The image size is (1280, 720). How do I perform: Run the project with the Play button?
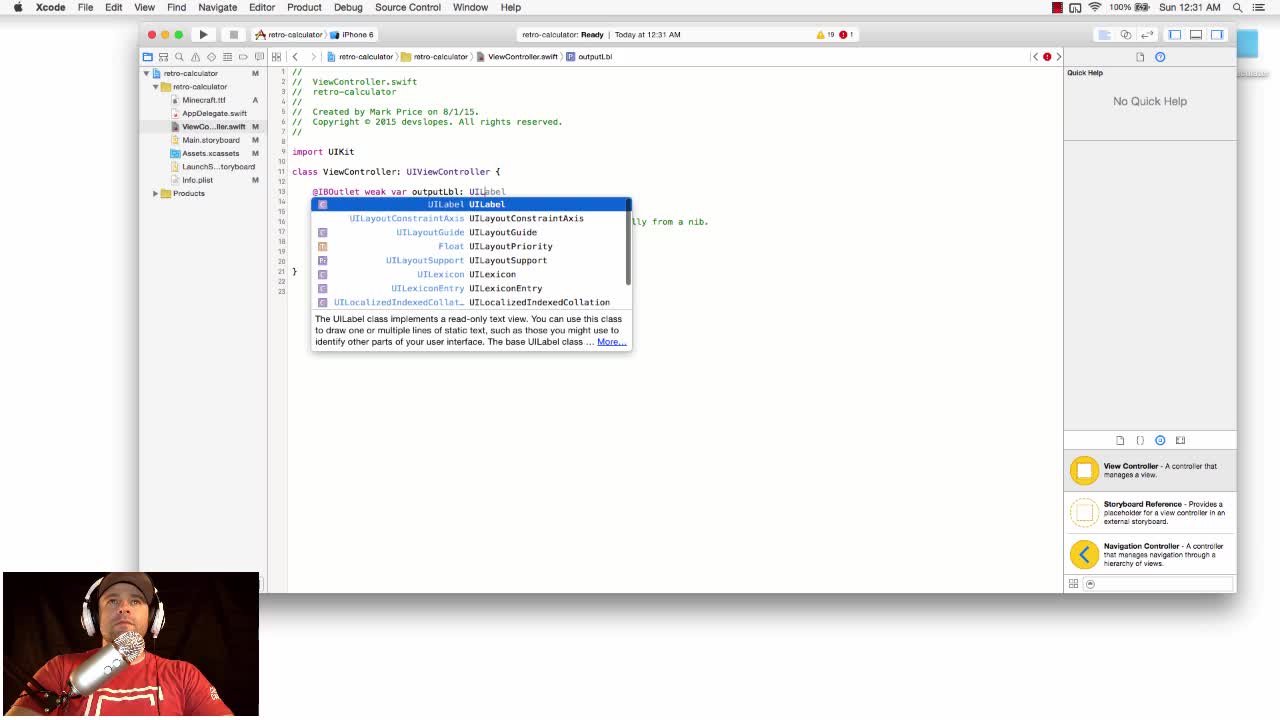203,34
